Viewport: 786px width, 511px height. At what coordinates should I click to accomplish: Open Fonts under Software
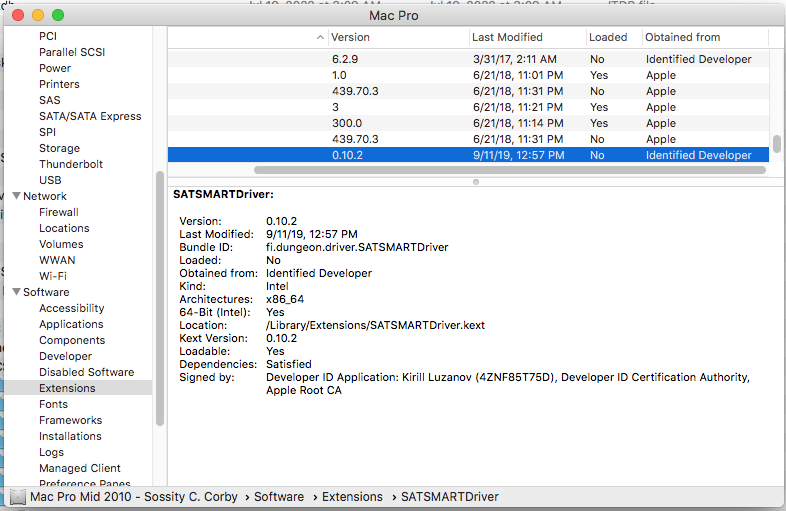click(x=53, y=404)
